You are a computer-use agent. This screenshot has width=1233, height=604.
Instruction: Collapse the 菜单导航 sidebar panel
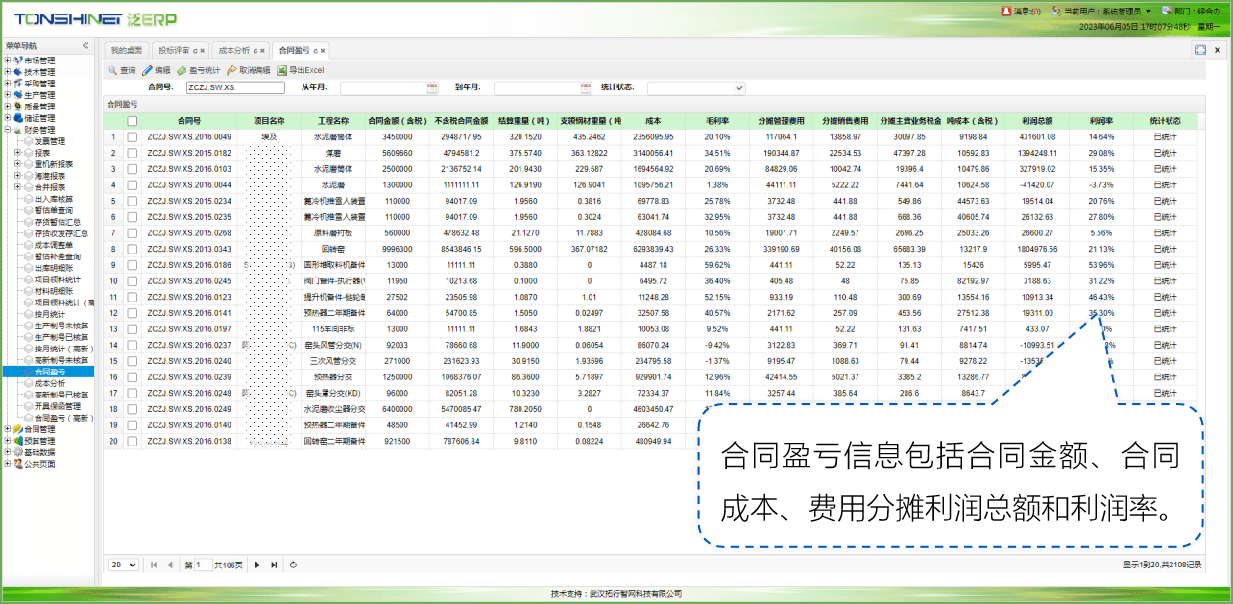[x=85, y=46]
